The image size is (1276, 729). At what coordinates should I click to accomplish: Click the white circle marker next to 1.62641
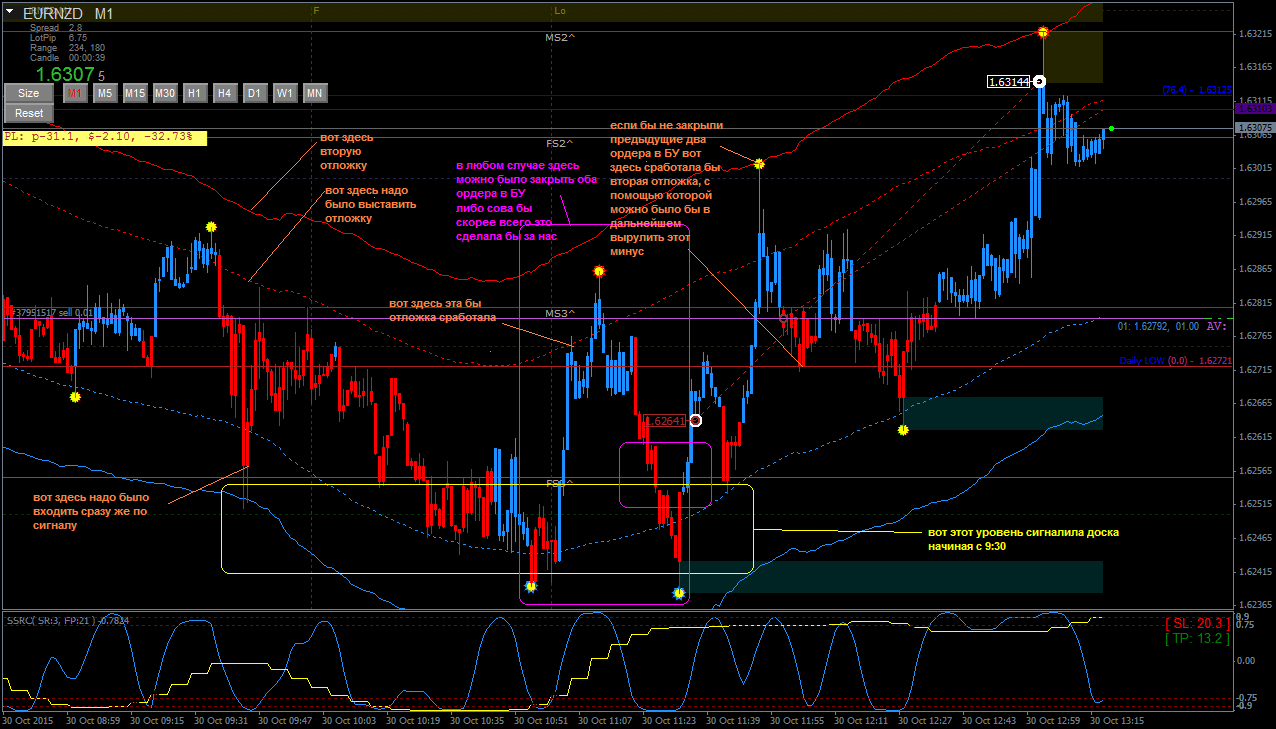click(x=696, y=421)
